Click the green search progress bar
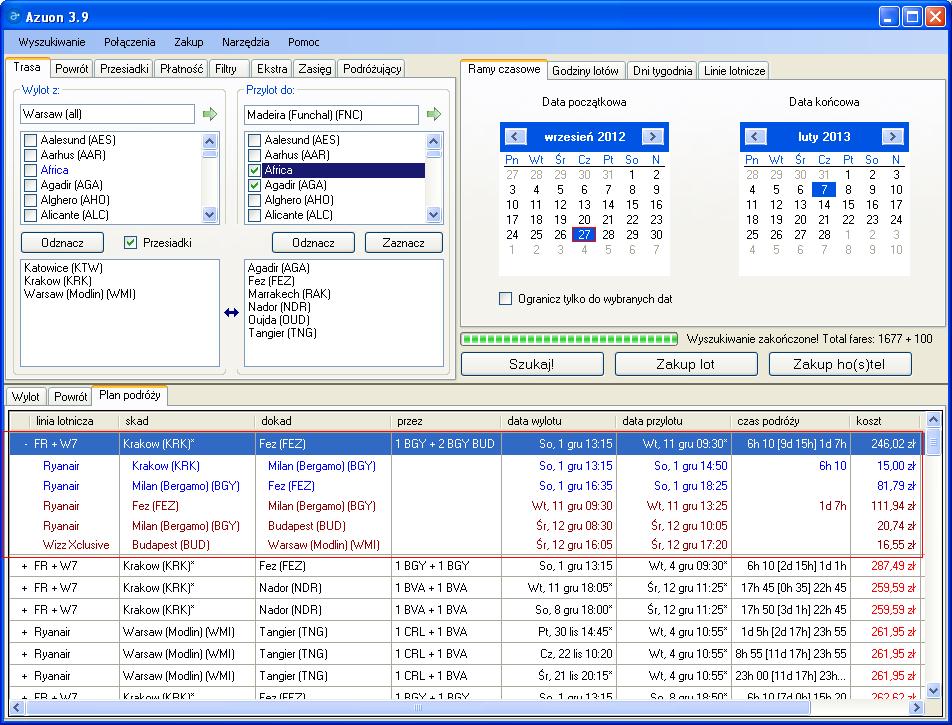The width and height of the screenshot is (952, 725). 570,339
